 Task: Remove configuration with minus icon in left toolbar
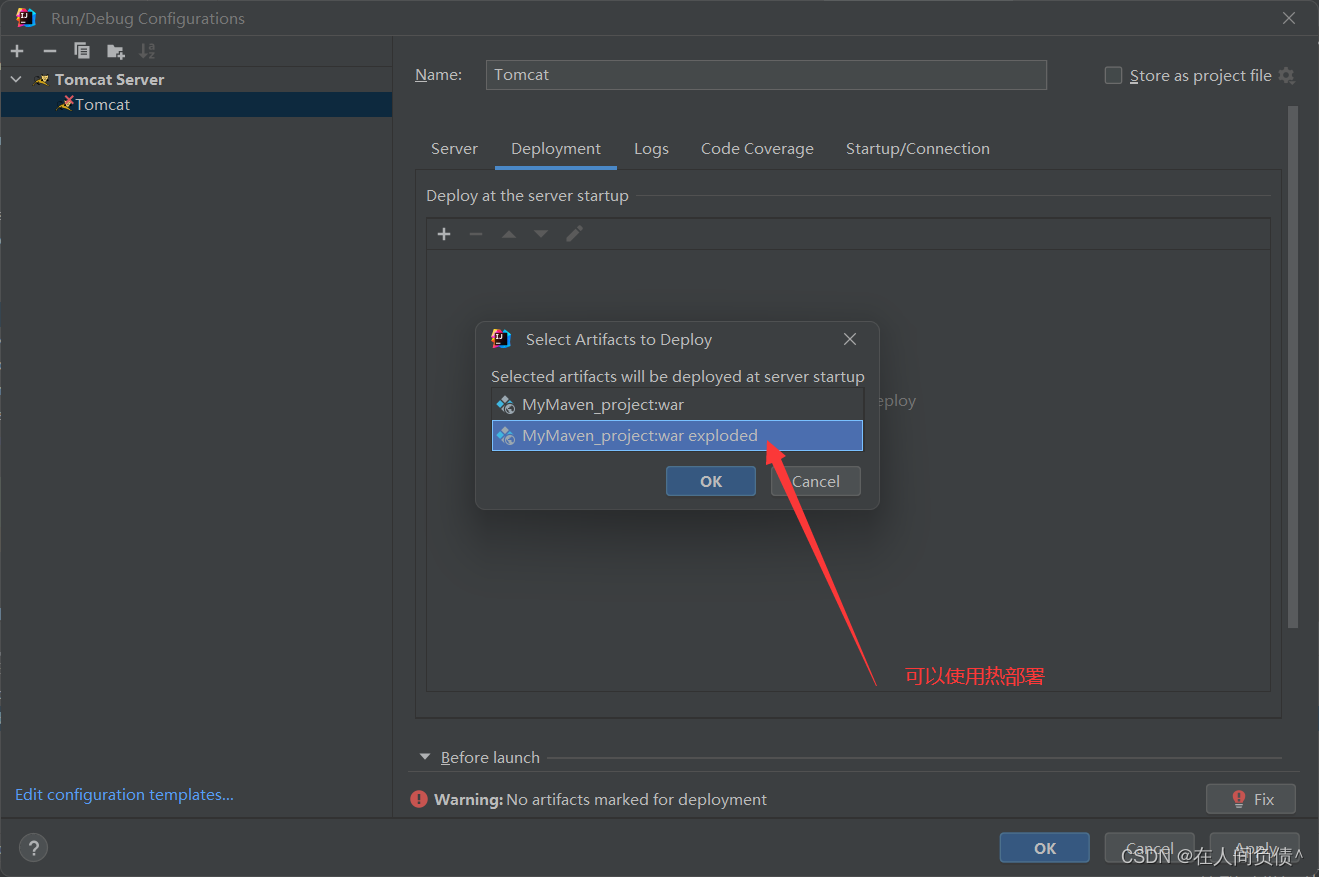(x=50, y=51)
